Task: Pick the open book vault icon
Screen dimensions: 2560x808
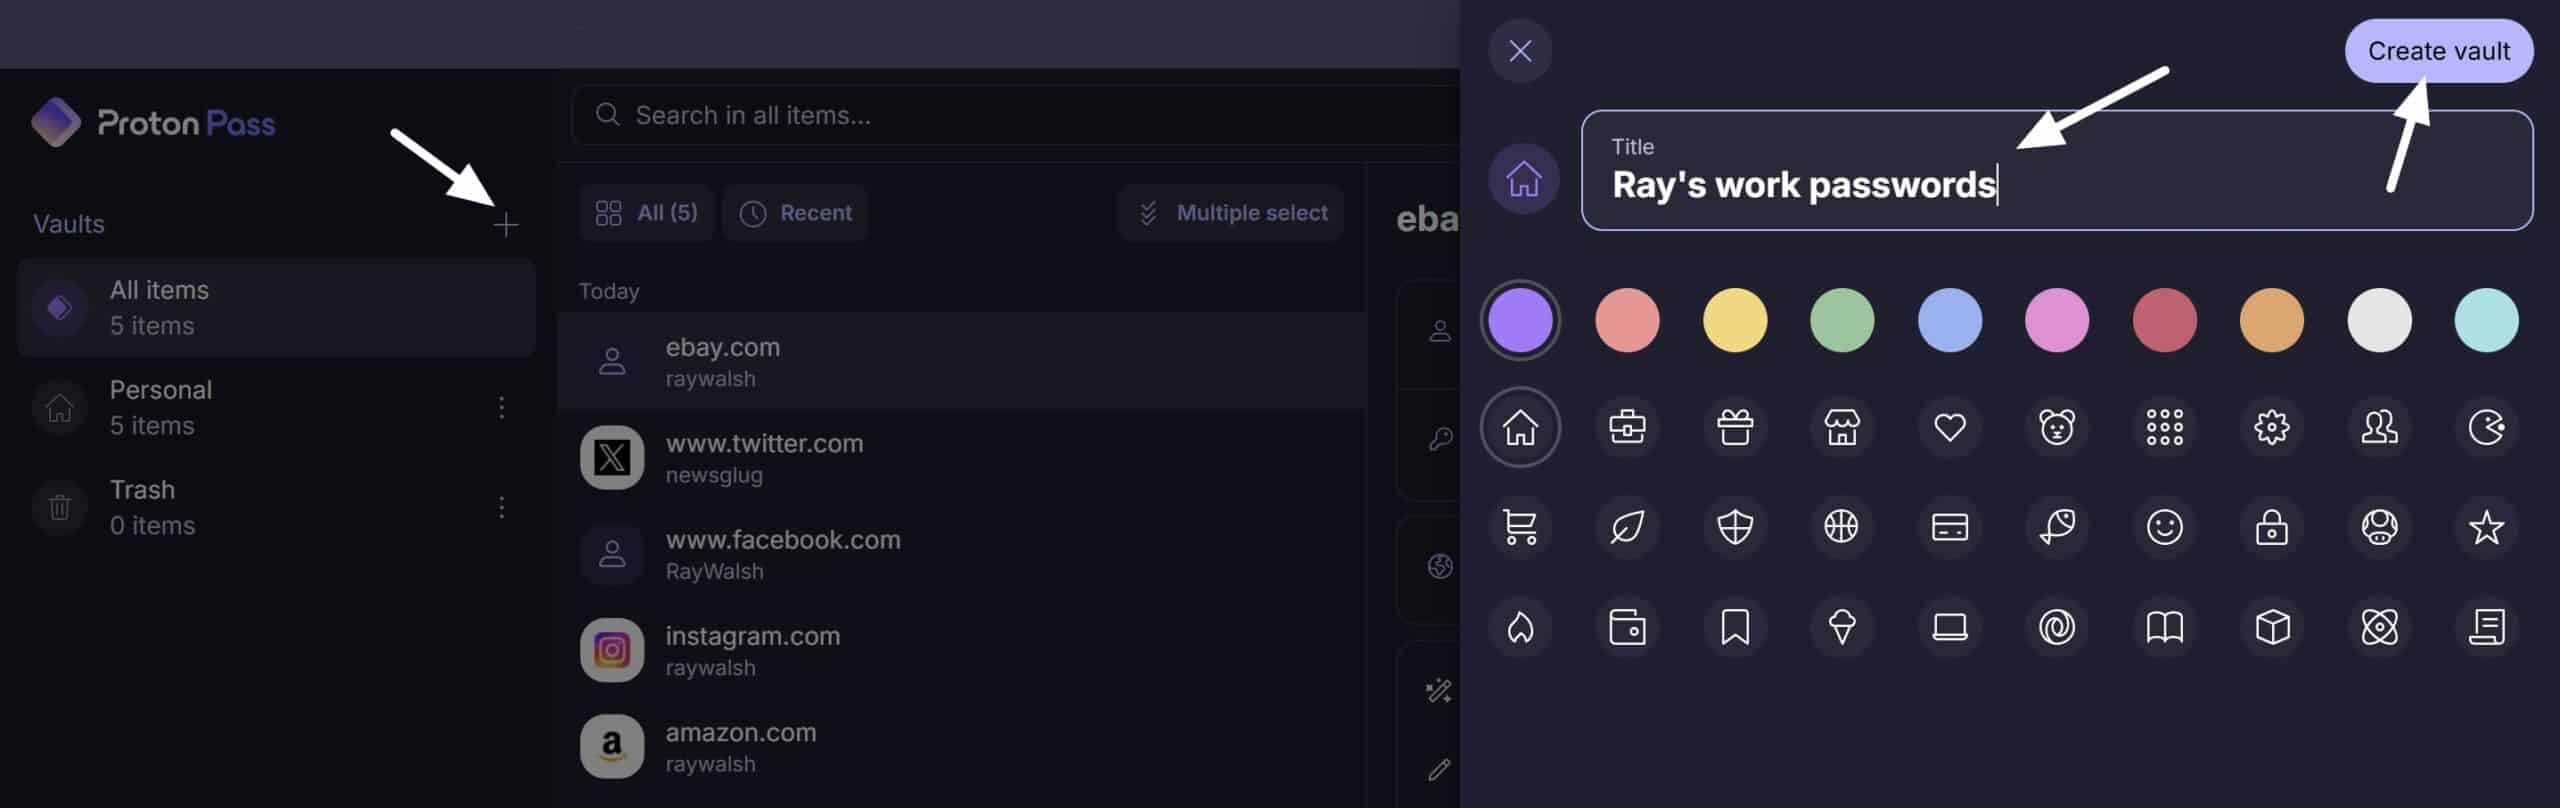Action: pyautogui.click(x=2165, y=627)
